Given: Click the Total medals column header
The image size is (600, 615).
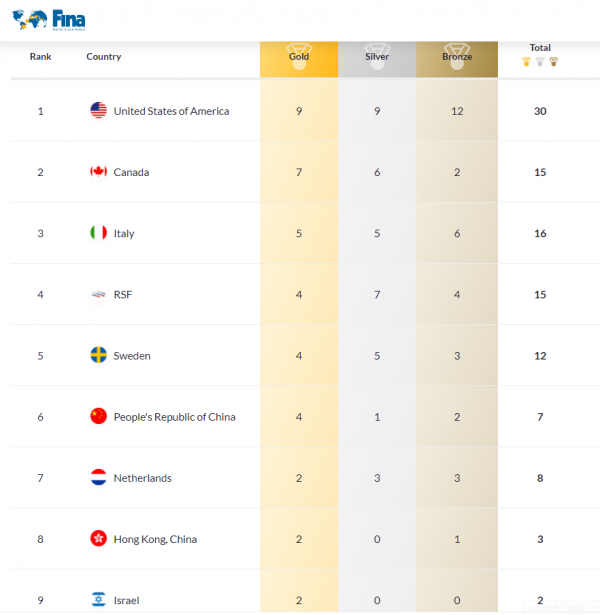Looking at the screenshot, I should [540, 48].
